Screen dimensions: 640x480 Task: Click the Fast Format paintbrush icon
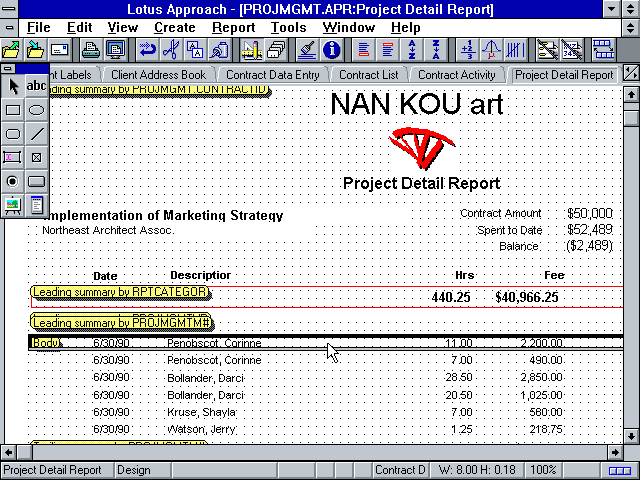[307, 50]
